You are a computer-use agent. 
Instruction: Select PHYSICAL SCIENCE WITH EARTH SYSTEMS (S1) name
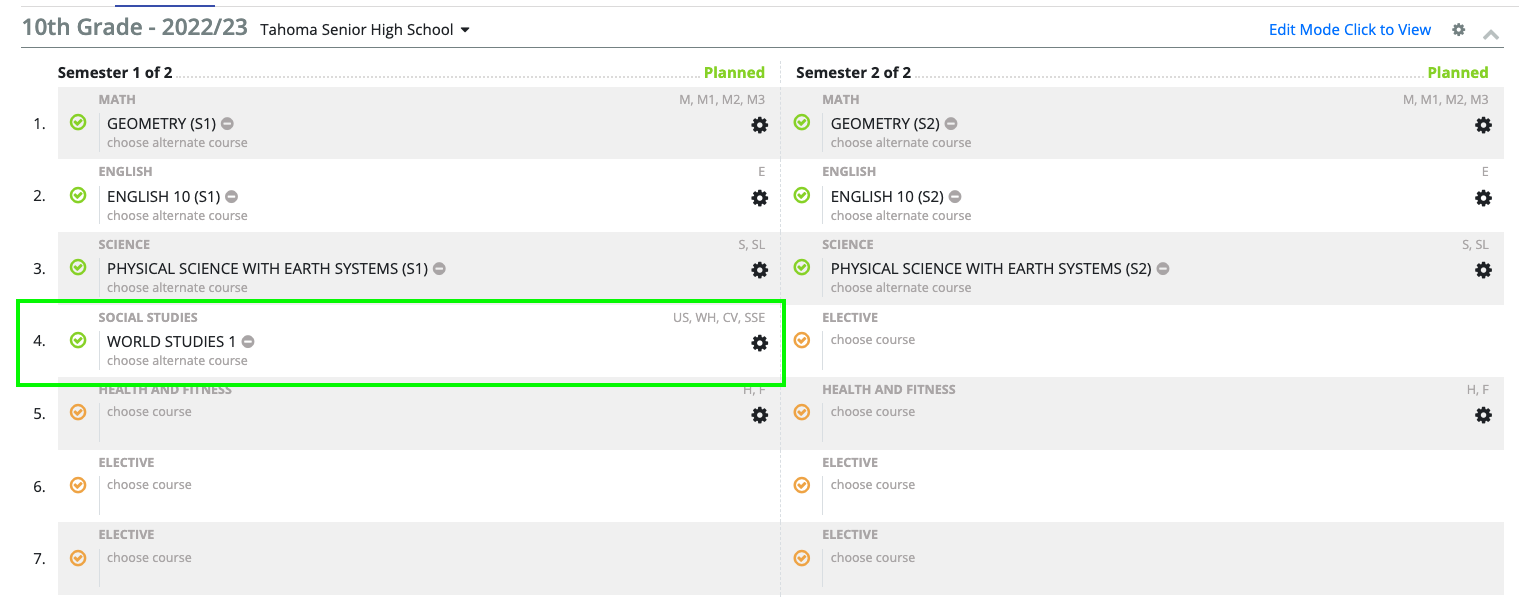267,269
